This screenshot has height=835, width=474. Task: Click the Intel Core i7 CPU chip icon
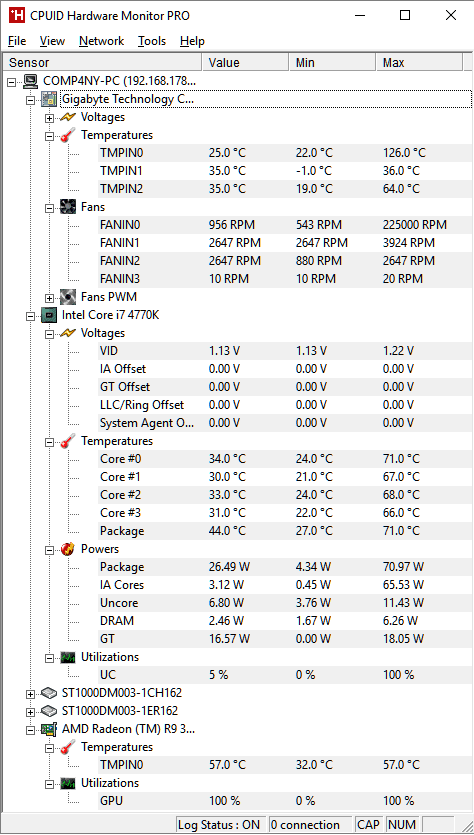coord(49,315)
